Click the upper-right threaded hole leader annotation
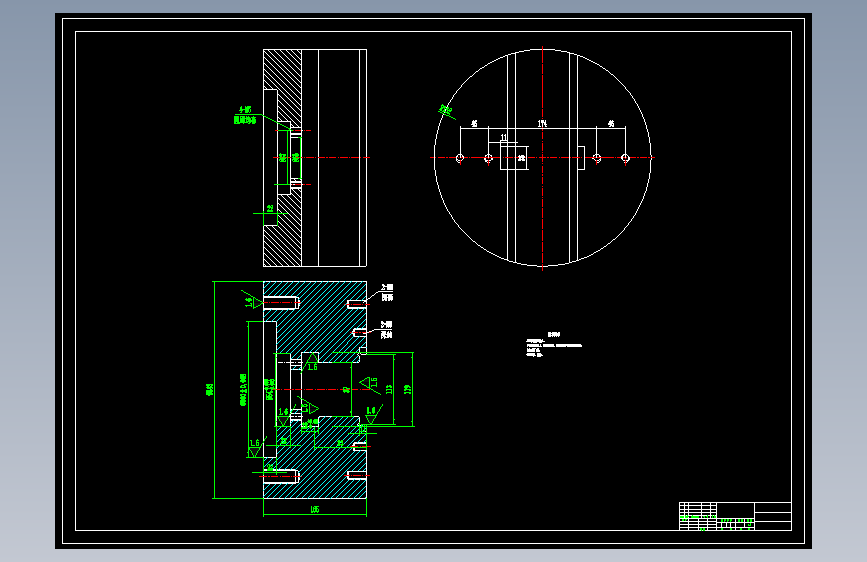This screenshot has height=562, width=867. point(387,292)
